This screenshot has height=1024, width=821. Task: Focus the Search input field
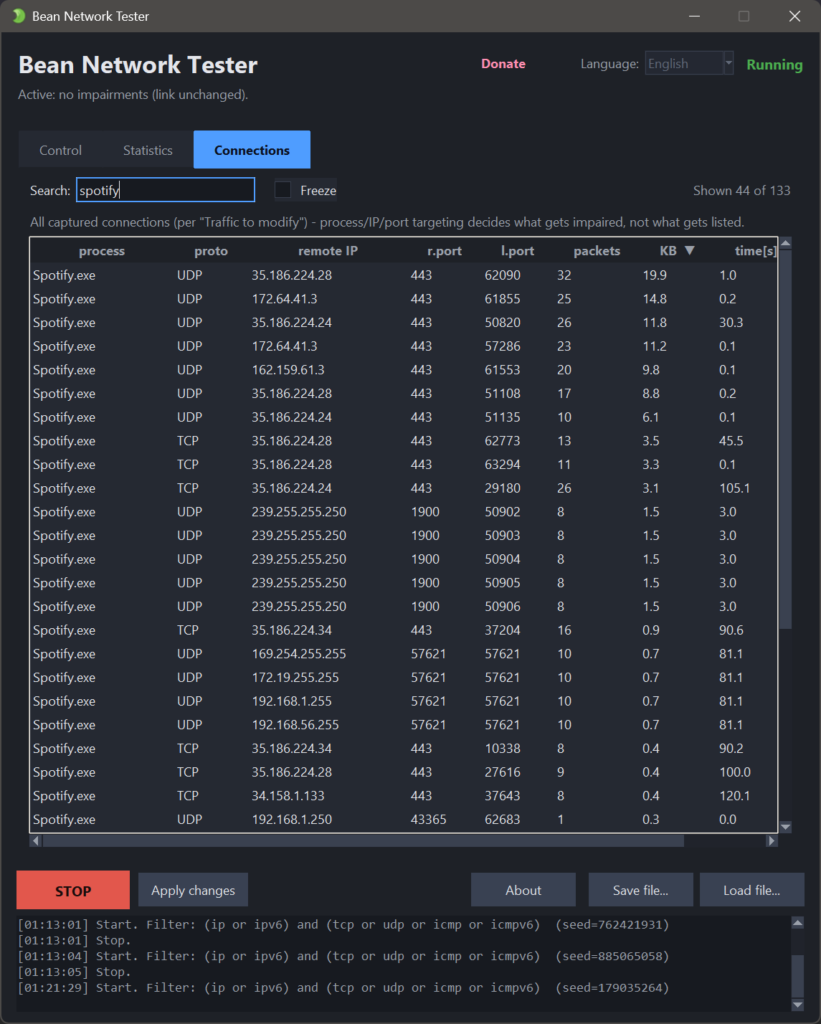click(165, 190)
